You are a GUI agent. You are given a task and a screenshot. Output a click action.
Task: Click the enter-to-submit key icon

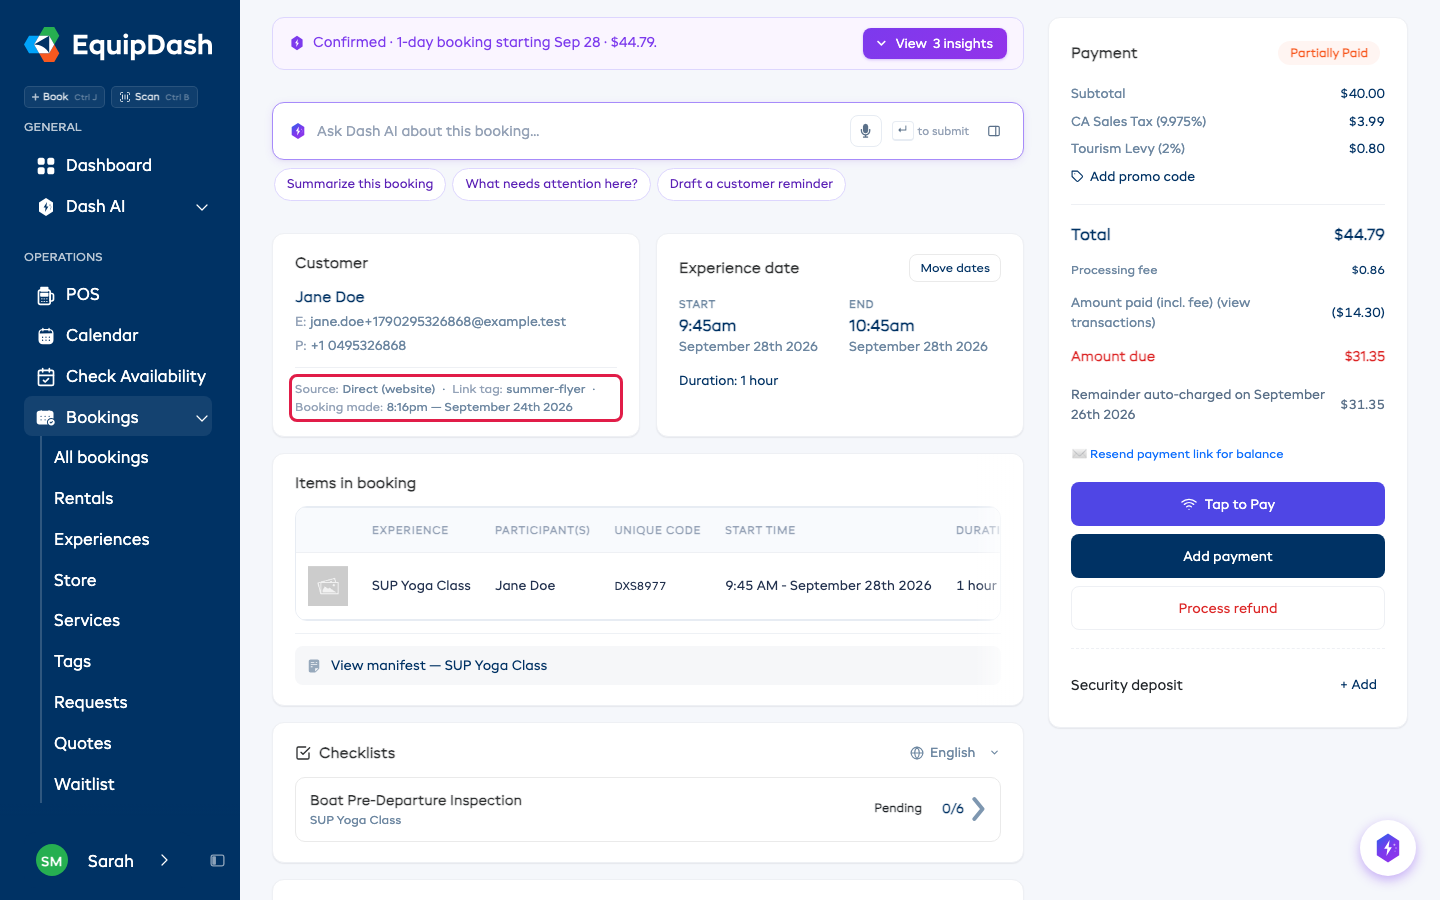coord(902,131)
